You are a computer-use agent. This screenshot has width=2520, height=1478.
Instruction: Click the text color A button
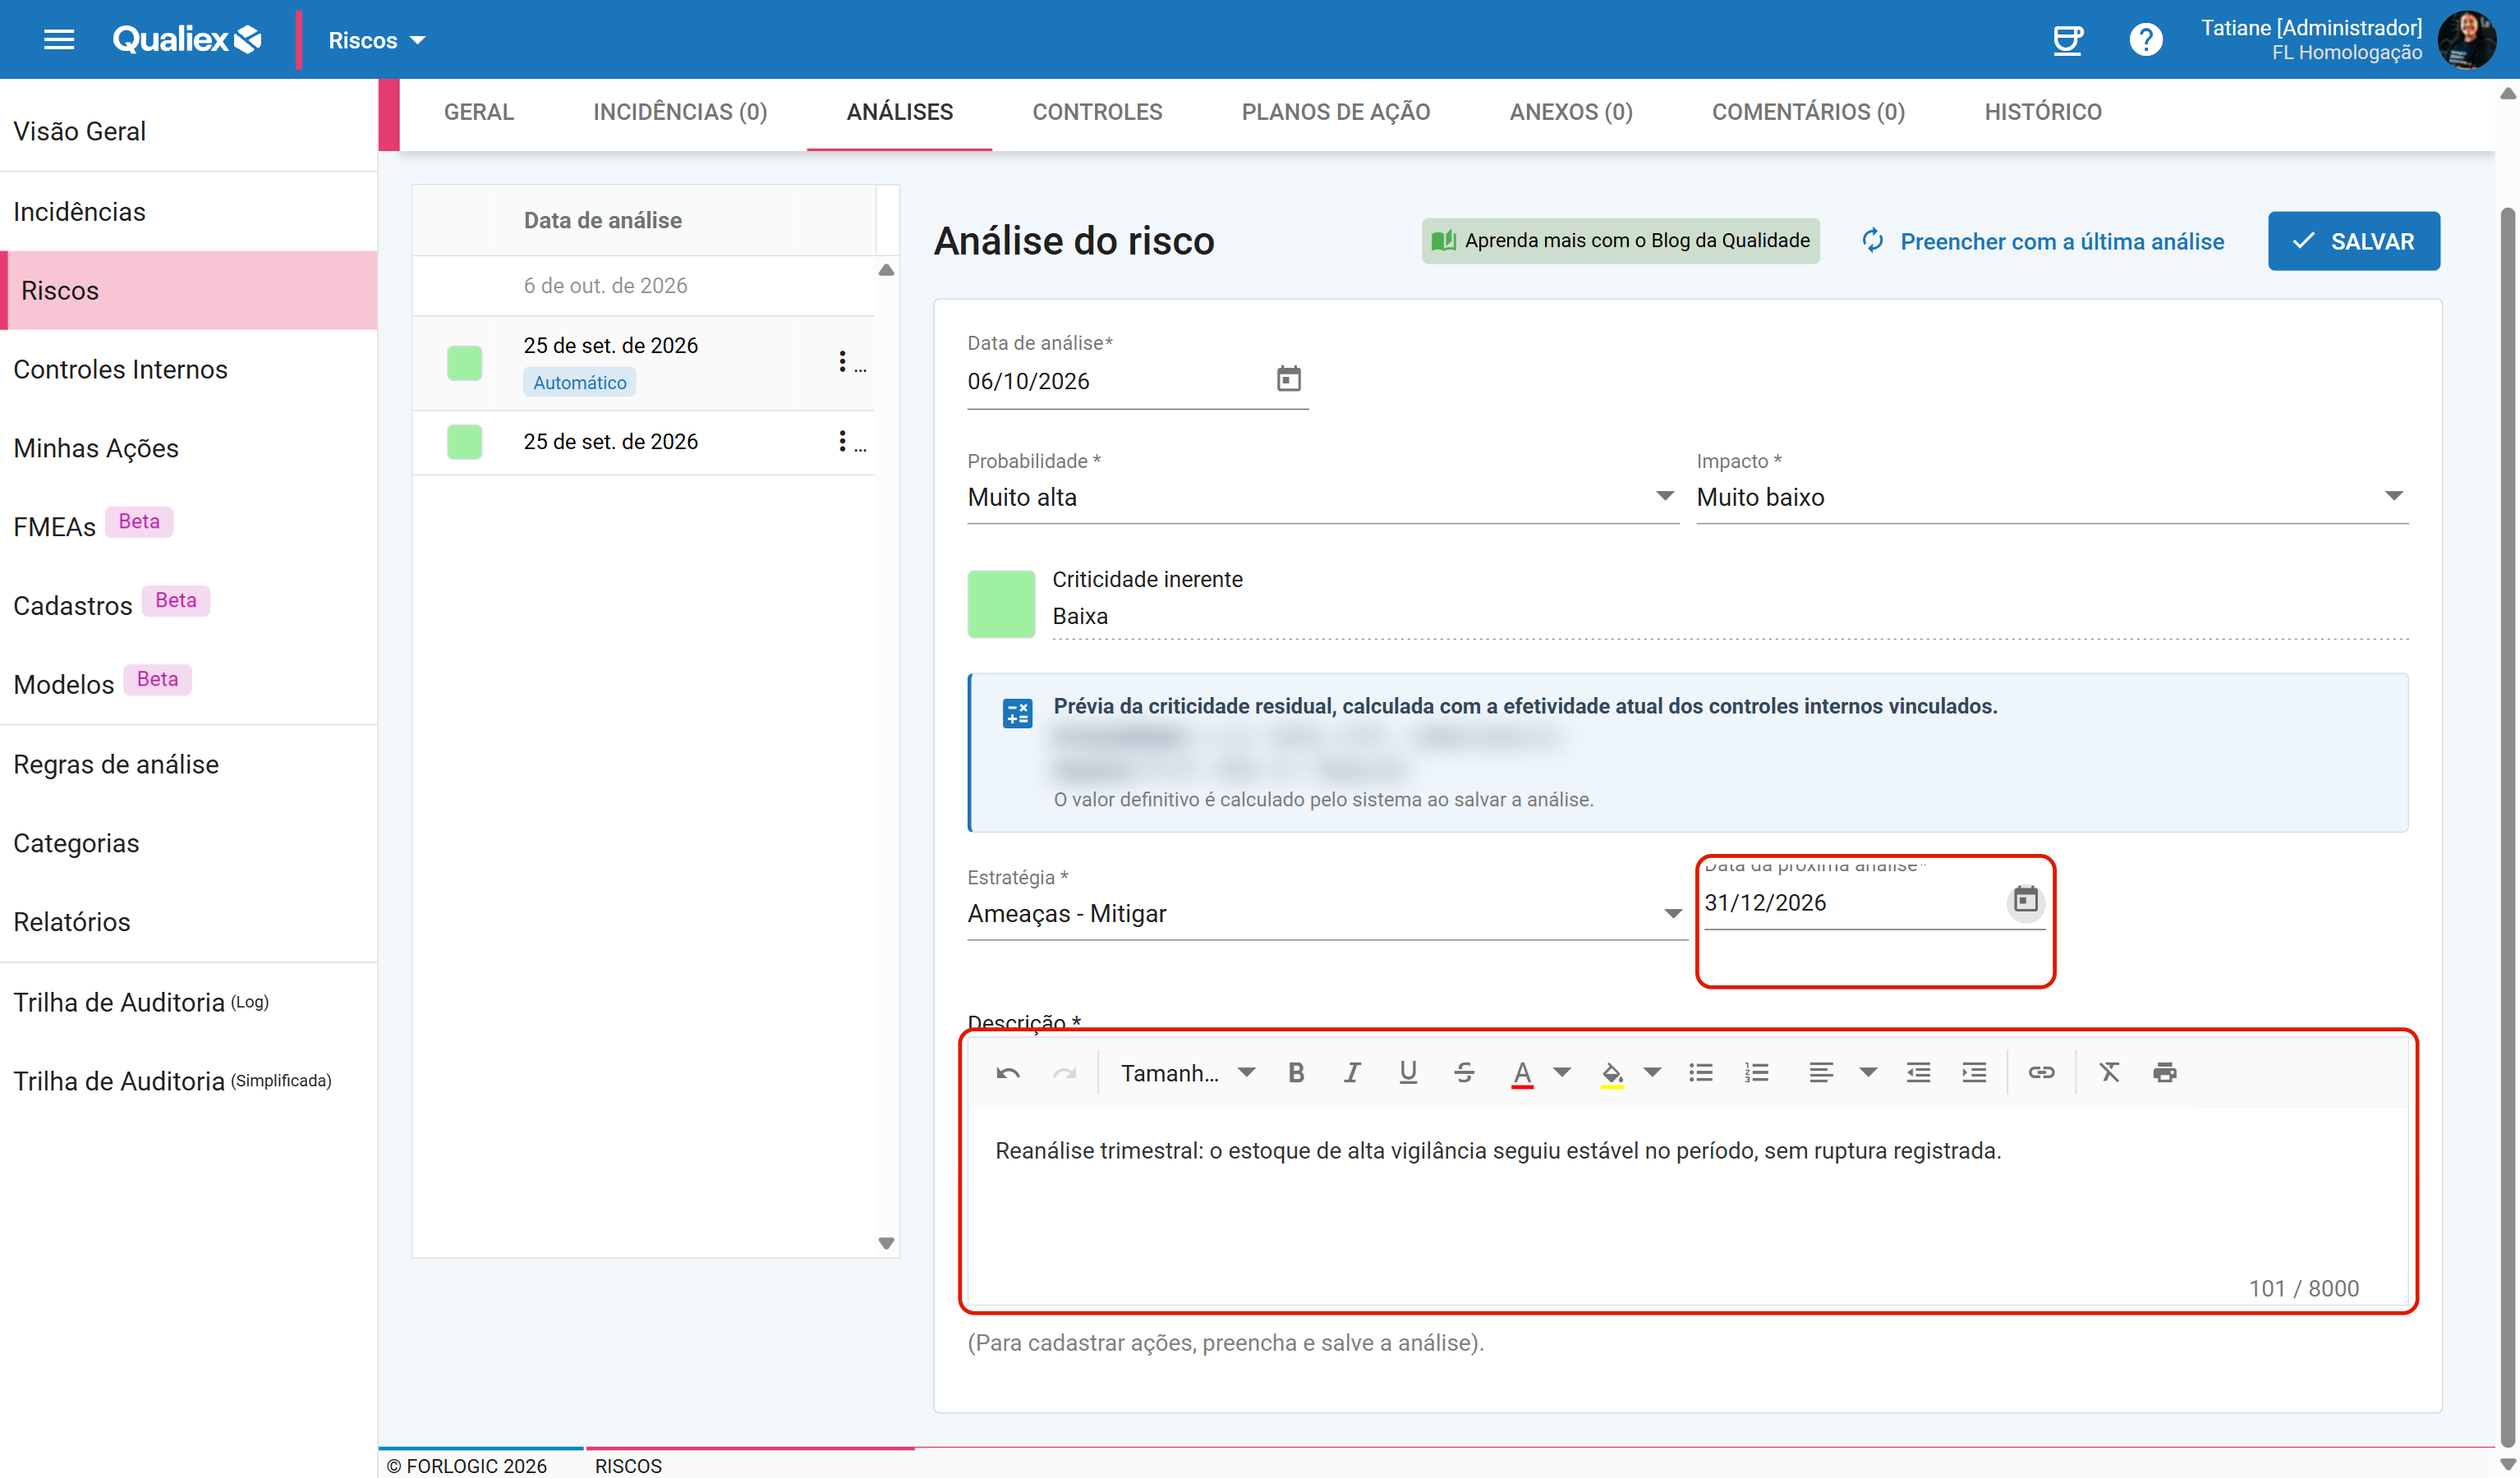click(x=1522, y=1073)
